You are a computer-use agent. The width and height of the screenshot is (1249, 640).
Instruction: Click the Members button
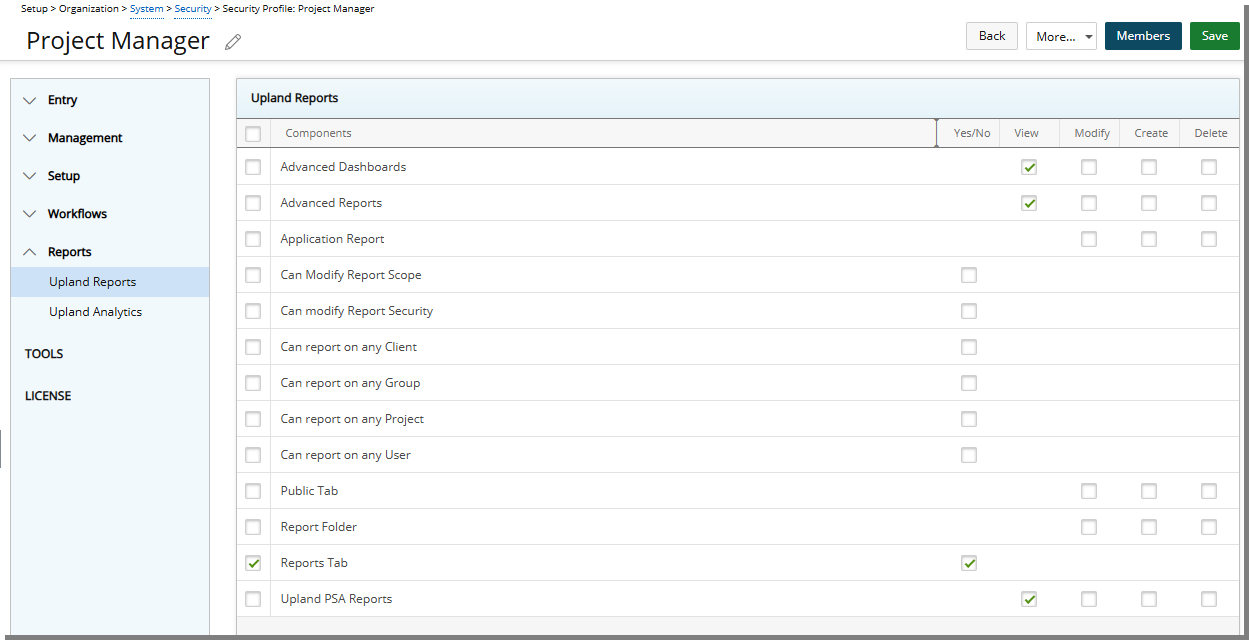1143,35
